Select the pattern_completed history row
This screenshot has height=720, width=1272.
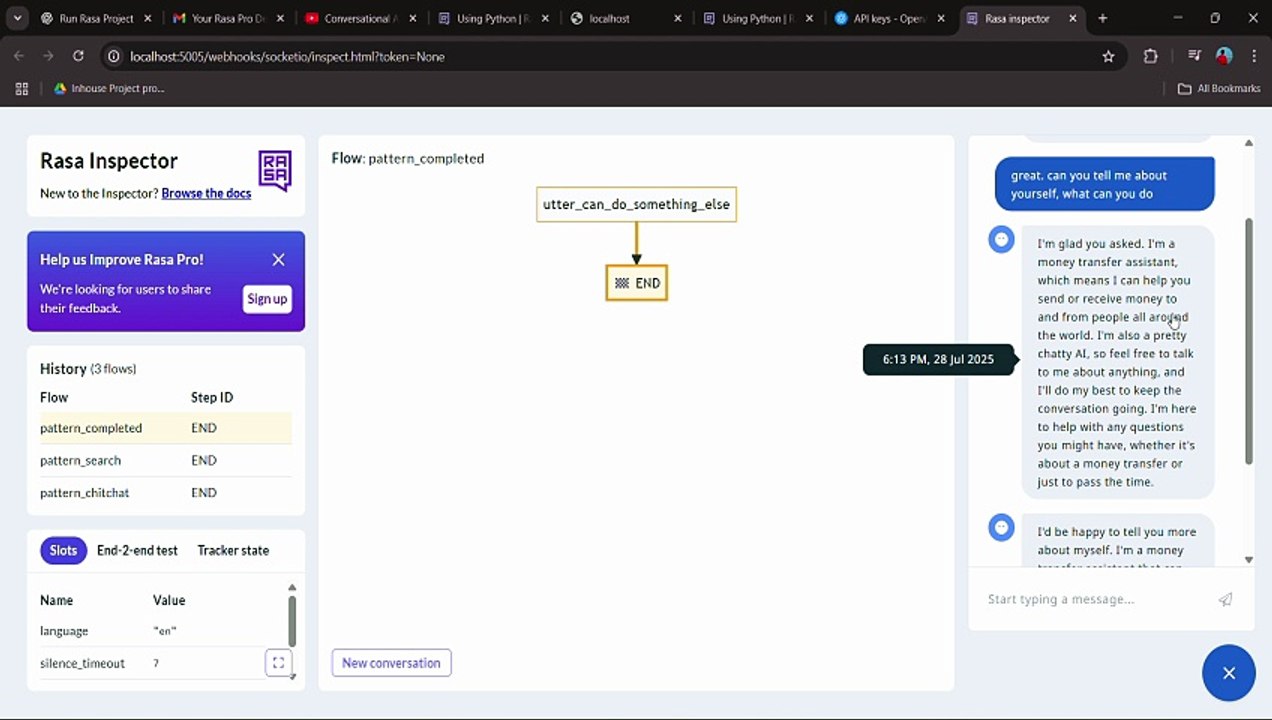(x=166, y=428)
